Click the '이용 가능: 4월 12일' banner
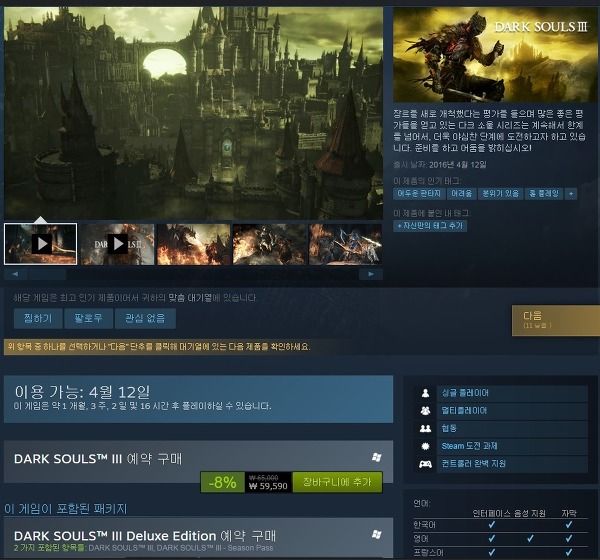Screen dimensions: 600x560 click(198, 399)
